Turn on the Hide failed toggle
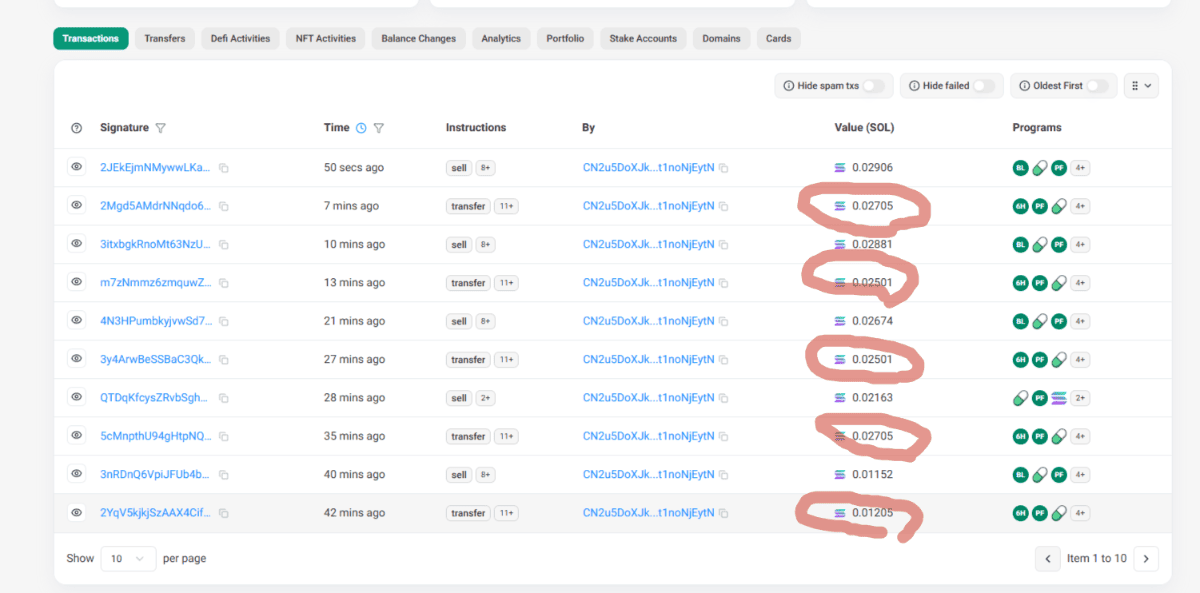 pos(984,86)
